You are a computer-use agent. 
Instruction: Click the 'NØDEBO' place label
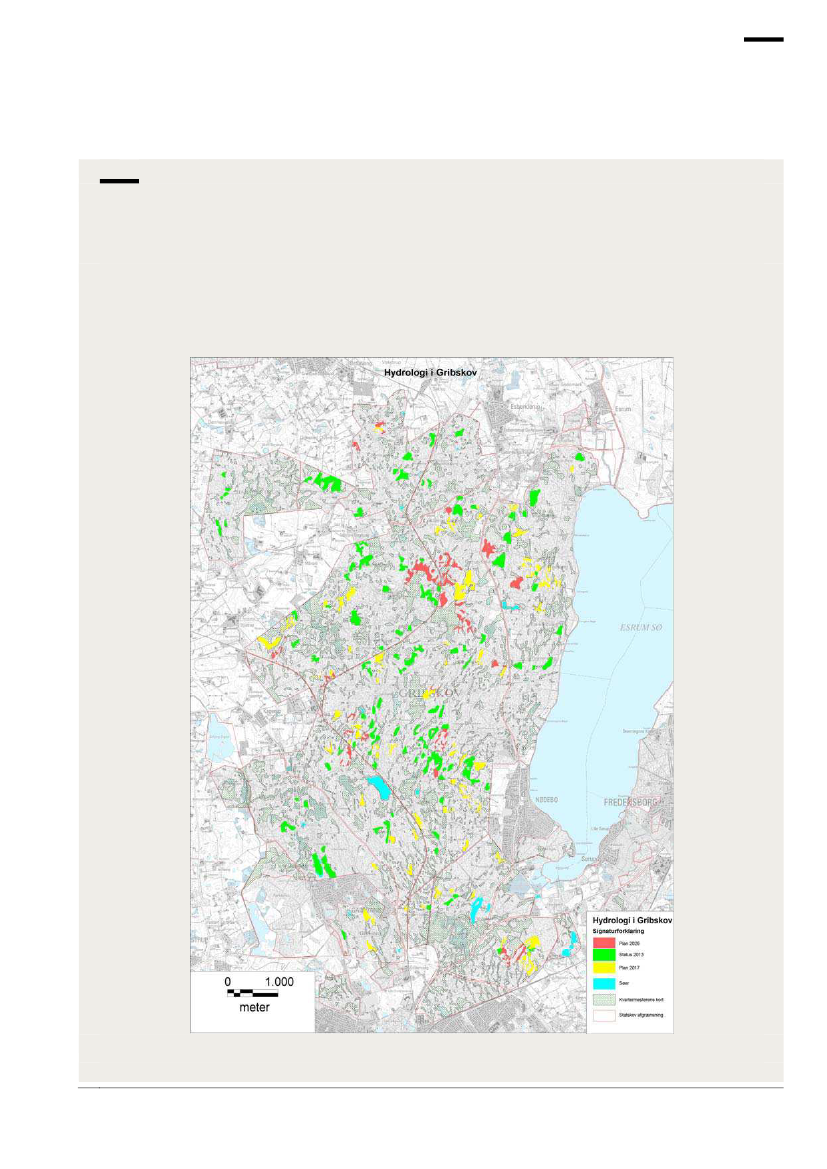(x=546, y=799)
